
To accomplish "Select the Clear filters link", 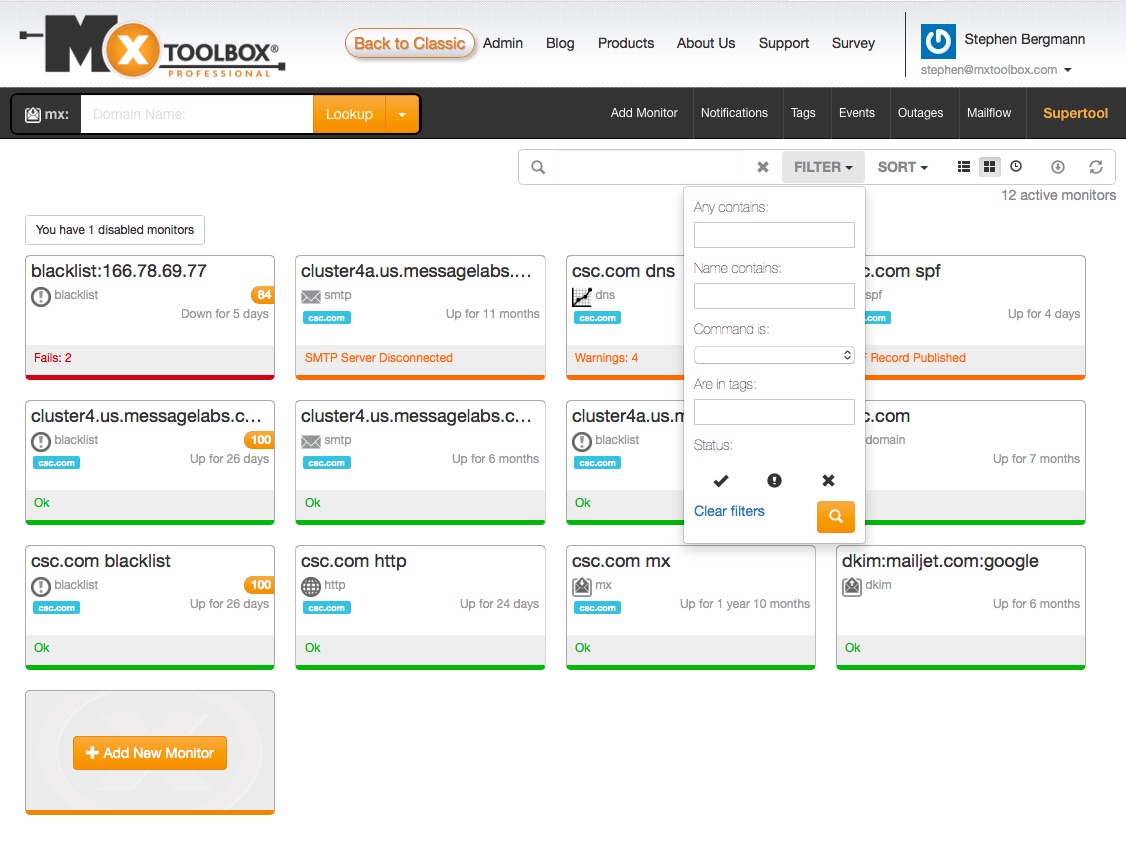I will (729, 511).
